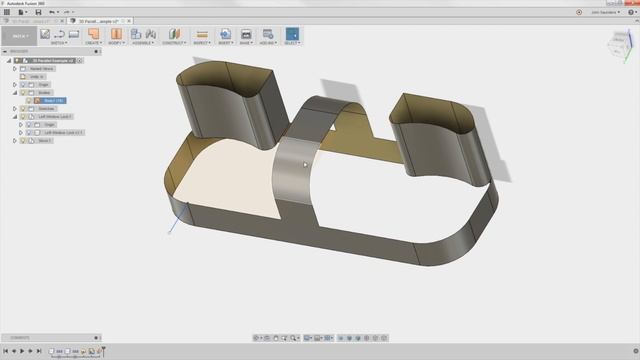
Task: Open the MODIFY dropdown menu
Action: coord(116,43)
